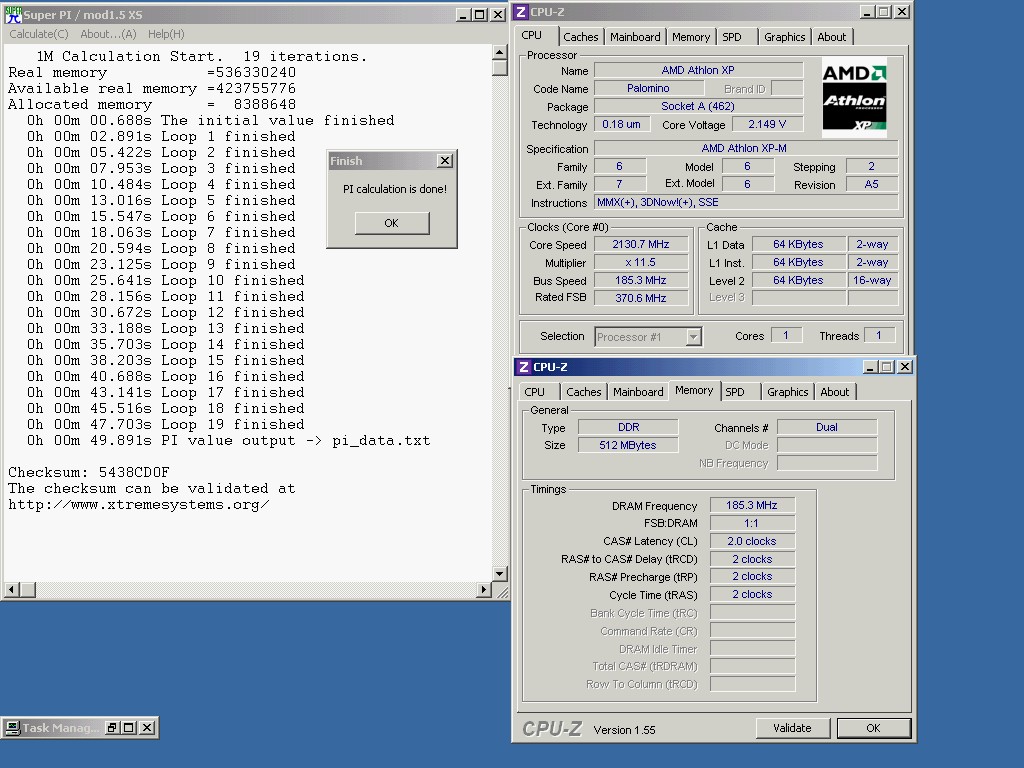The height and width of the screenshot is (768, 1024).
Task: Close the Finish dialog with its X
Action: [x=445, y=161]
